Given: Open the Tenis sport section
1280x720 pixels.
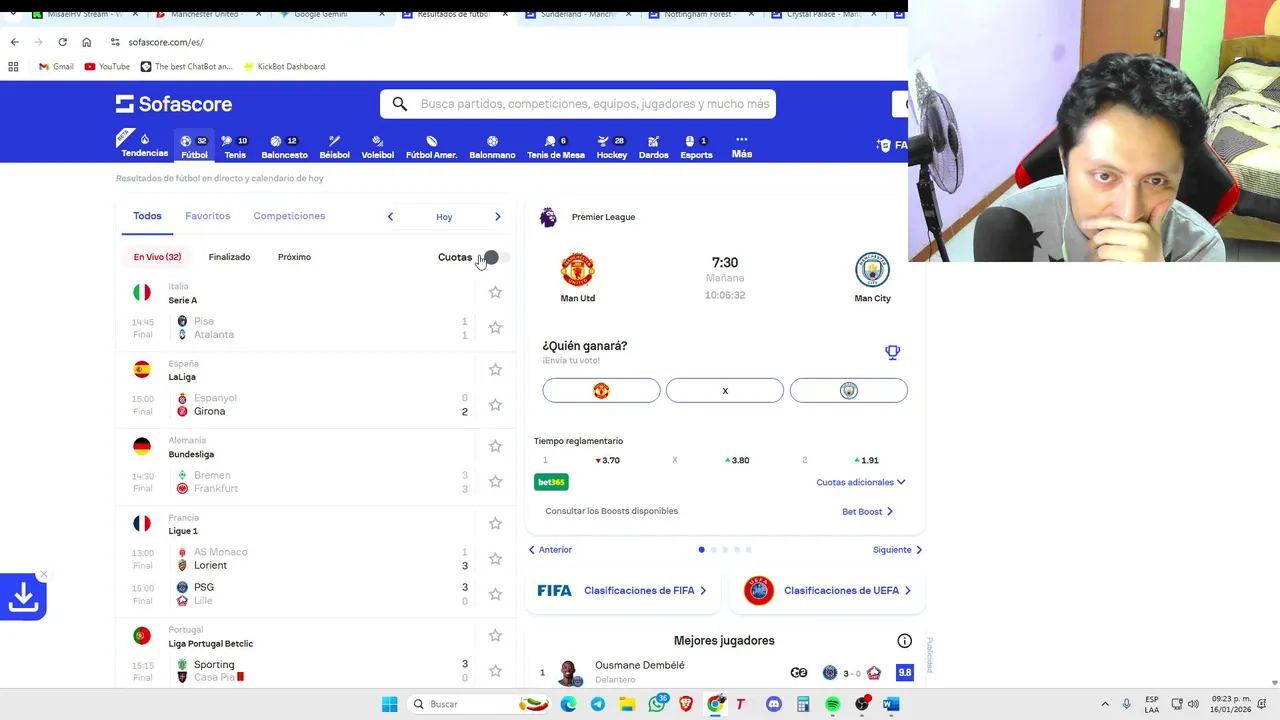Looking at the screenshot, I should click(x=235, y=146).
